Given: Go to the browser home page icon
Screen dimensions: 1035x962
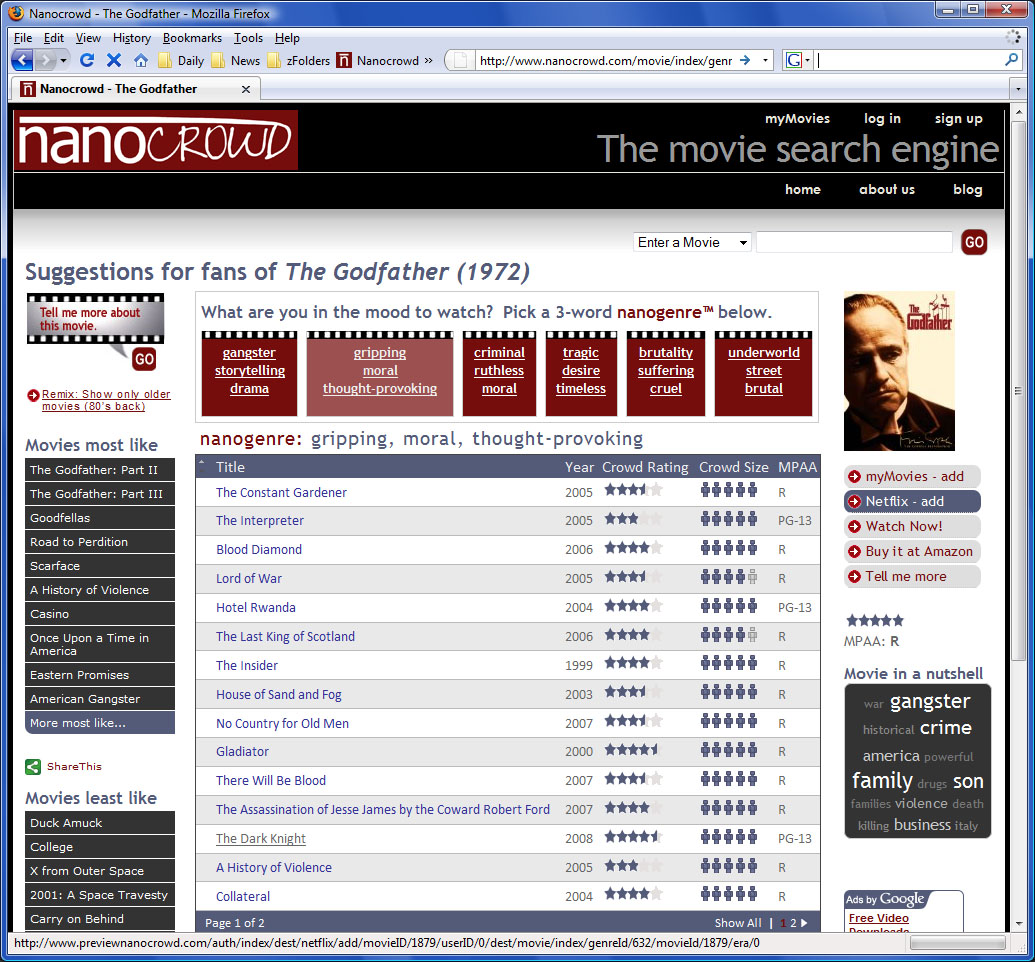Looking at the screenshot, I should 141,61.
